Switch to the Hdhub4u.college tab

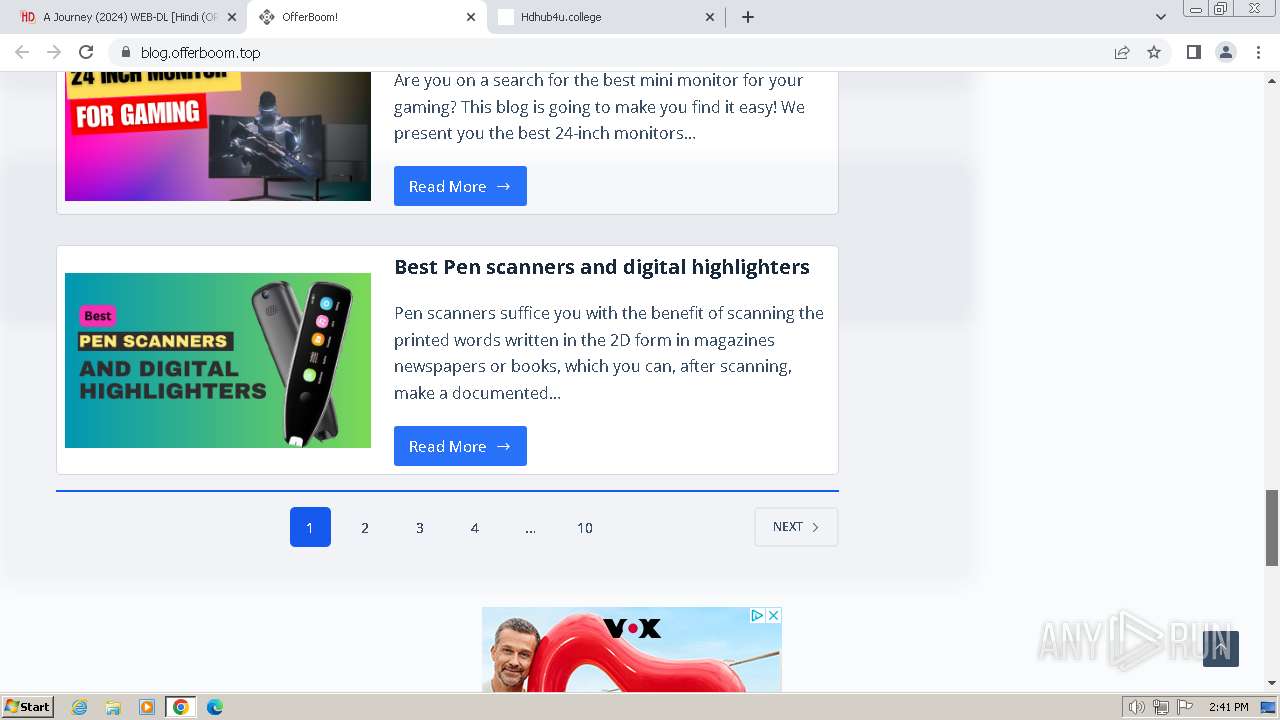pos(607,17)
